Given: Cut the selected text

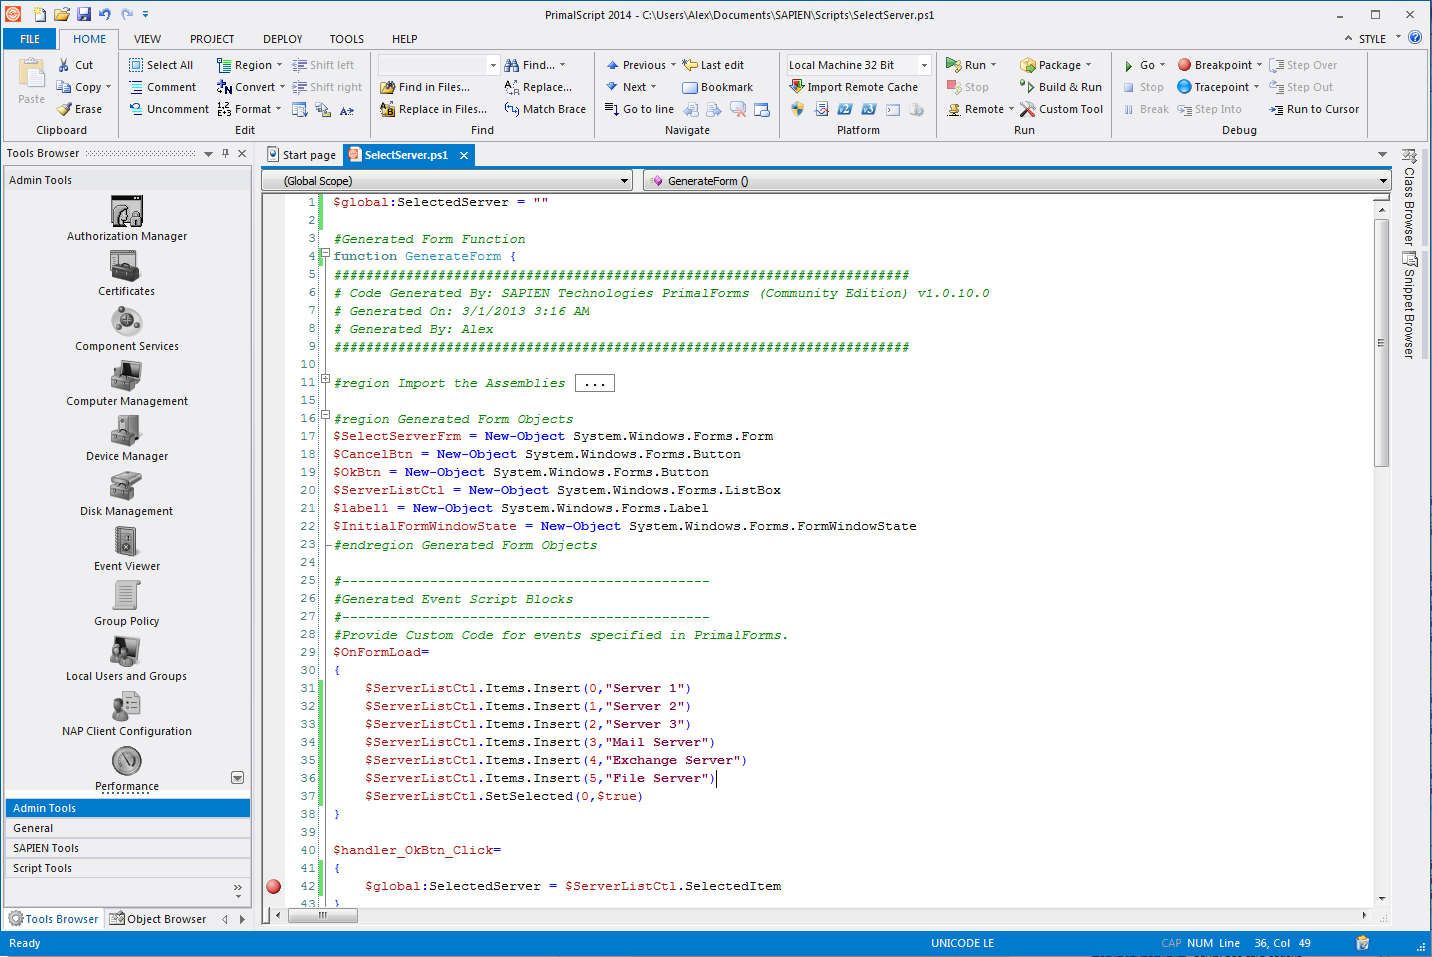Looking at the screenshot, I should [x=75, y=65].
